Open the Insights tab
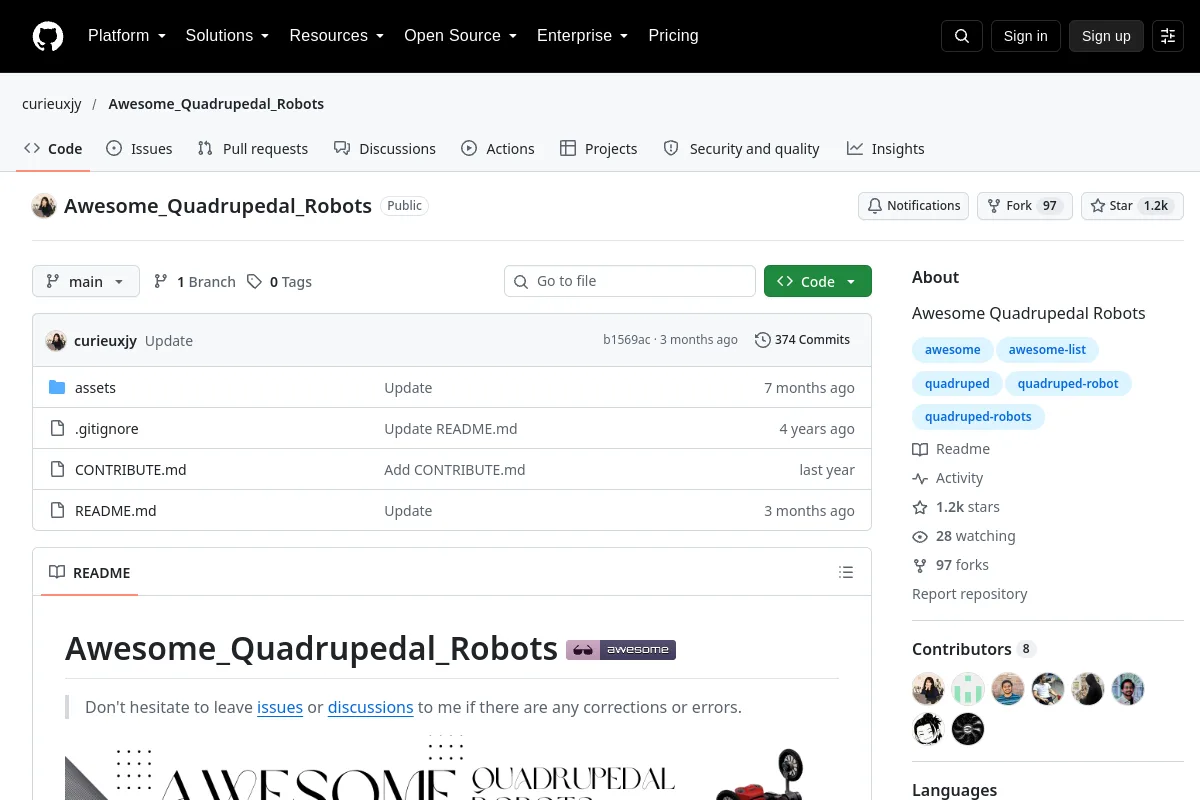This screenshot has height=800, width=1200. click(886, 149)
